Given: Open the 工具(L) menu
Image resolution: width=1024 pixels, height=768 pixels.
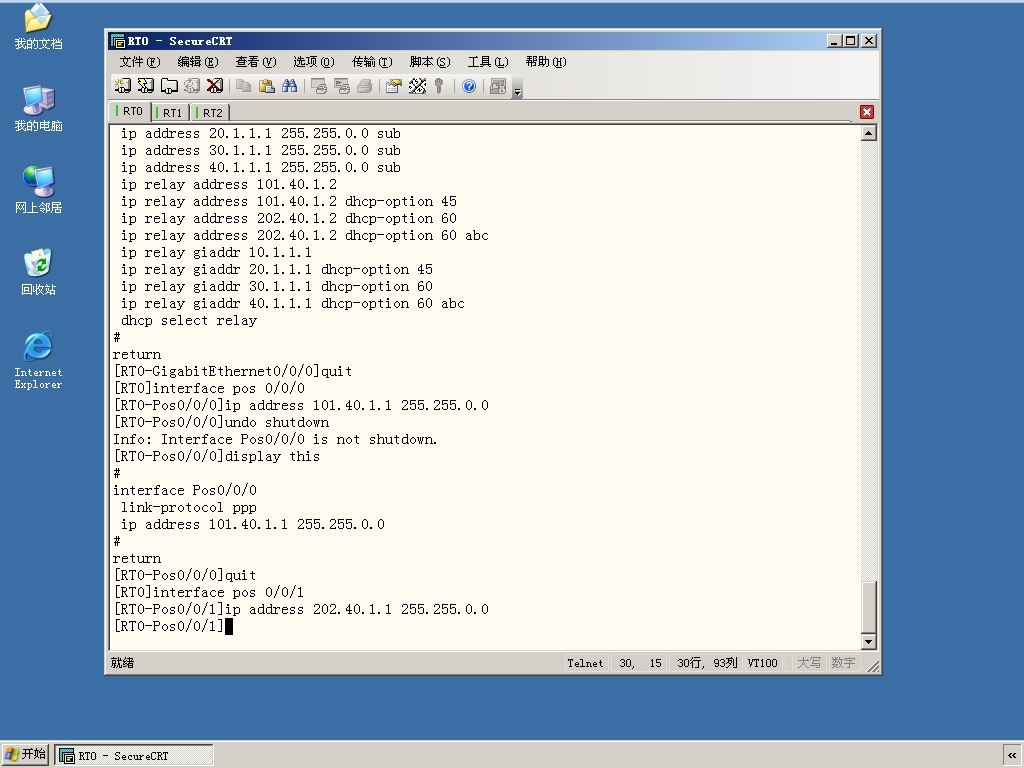Looking at the screenshot, I should 488,61.
